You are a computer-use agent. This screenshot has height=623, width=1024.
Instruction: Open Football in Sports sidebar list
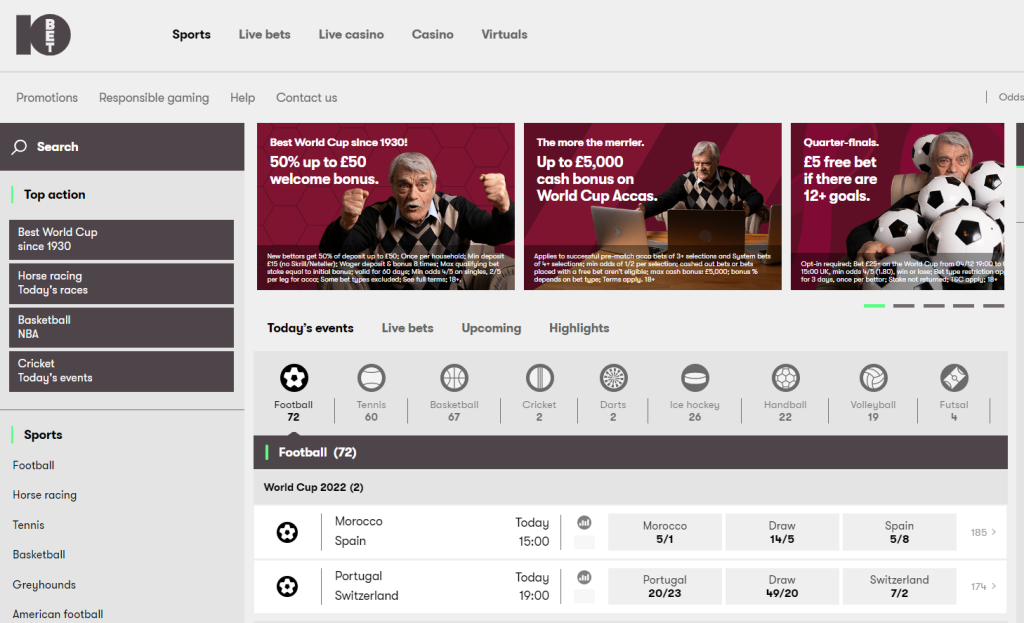pos(33,465)
